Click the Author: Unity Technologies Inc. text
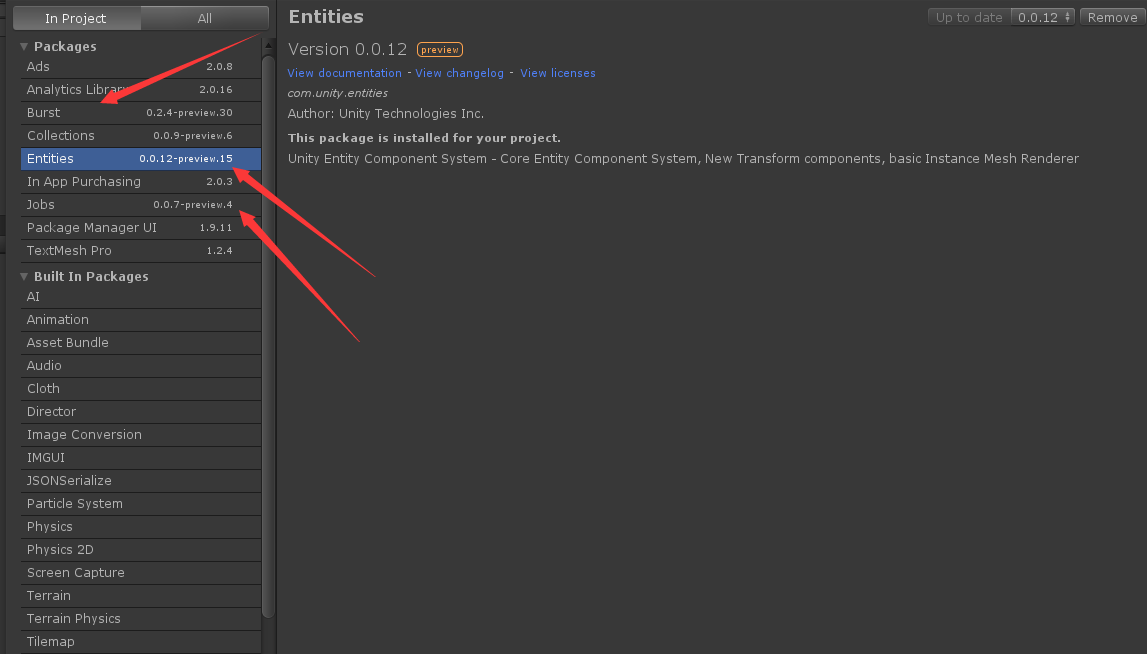Screen dimensions: 1147x654 pos(386,114)
